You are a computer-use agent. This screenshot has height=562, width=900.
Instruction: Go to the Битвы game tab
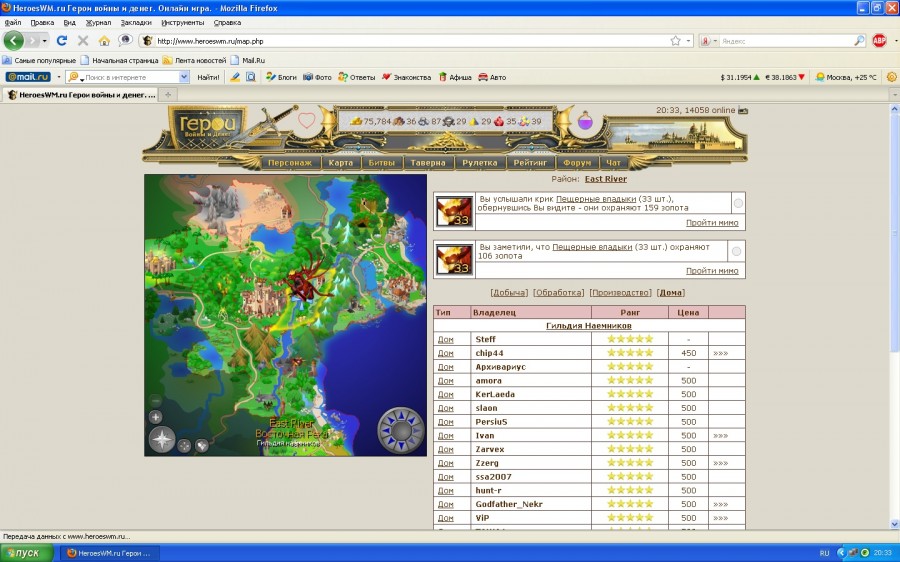(x=382, y=162)
